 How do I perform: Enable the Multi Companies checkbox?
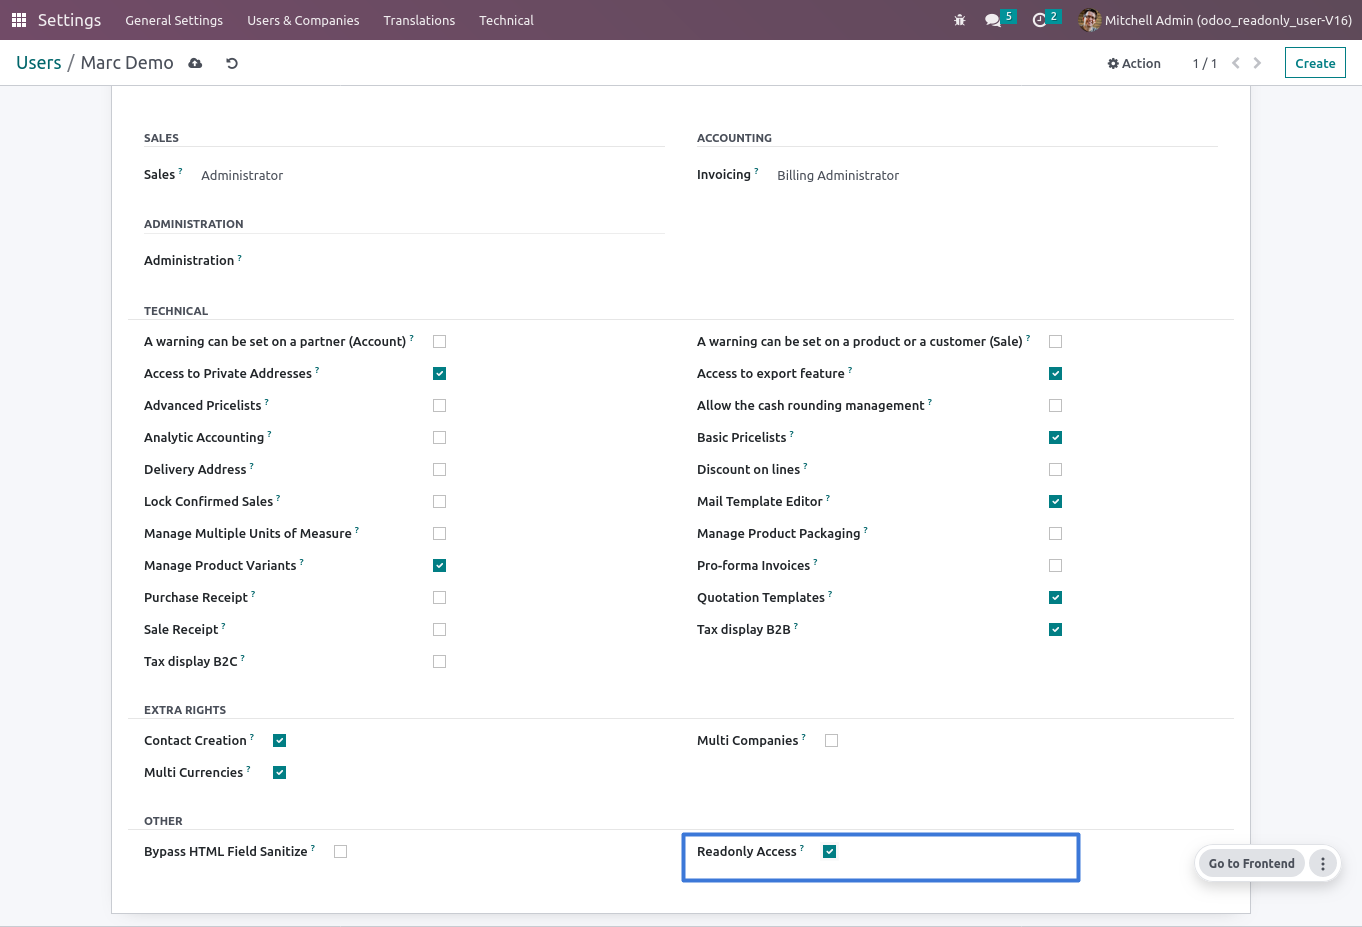pyautogui.click(x=832, y=741)
